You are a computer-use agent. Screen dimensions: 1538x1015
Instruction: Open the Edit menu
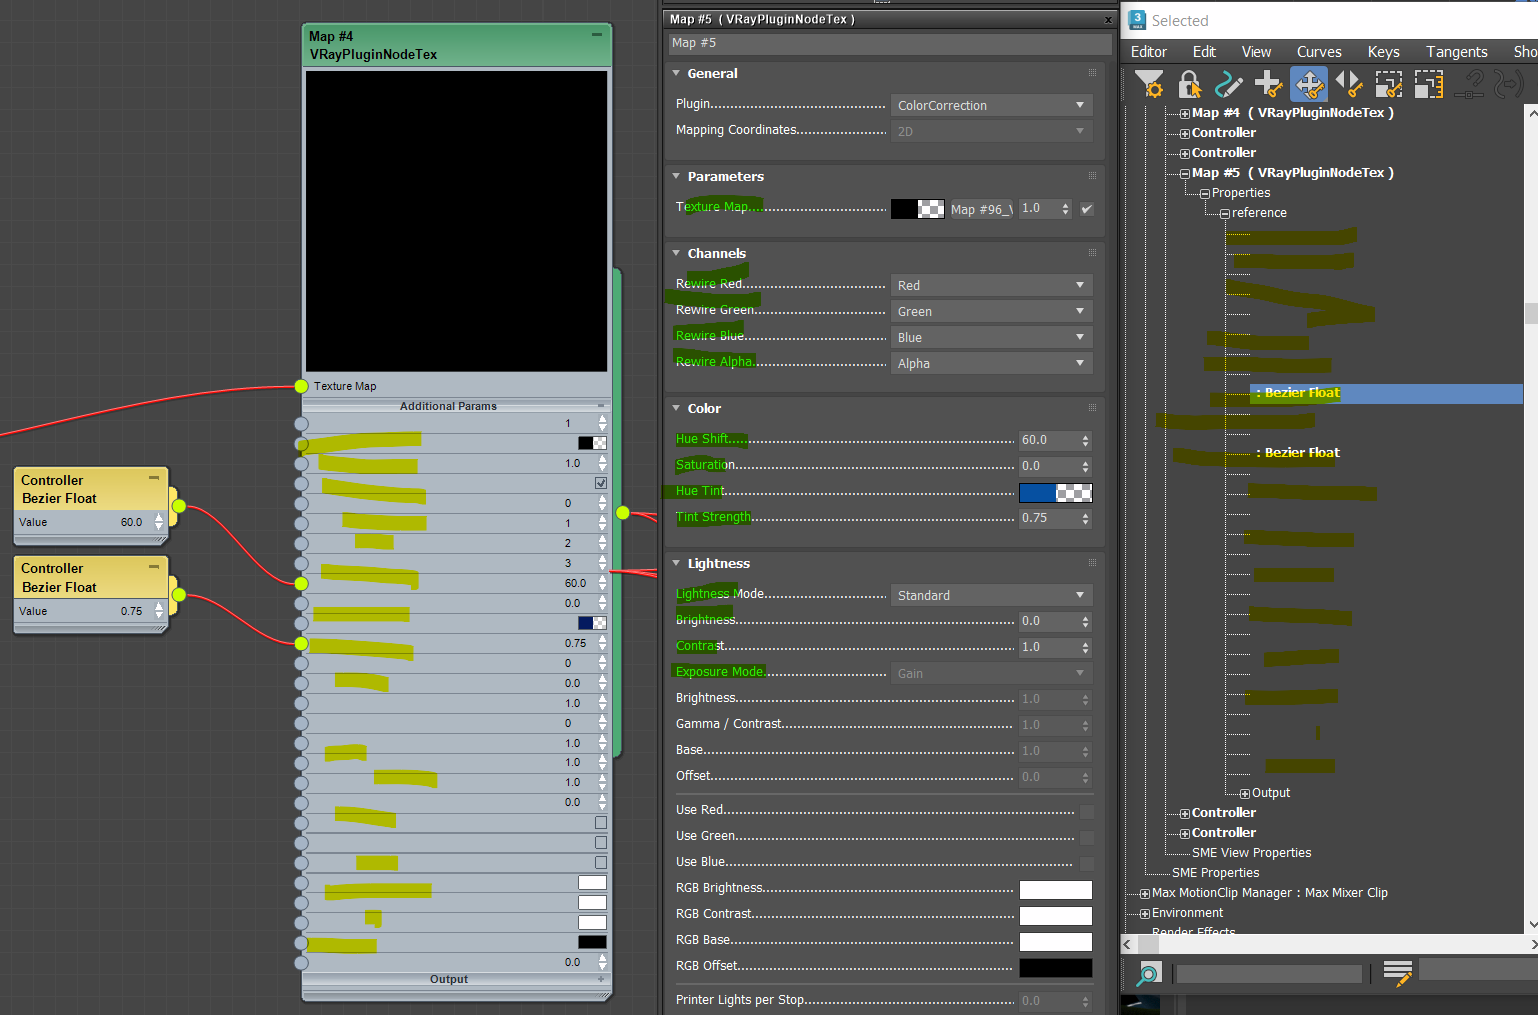click(1204, 52)
